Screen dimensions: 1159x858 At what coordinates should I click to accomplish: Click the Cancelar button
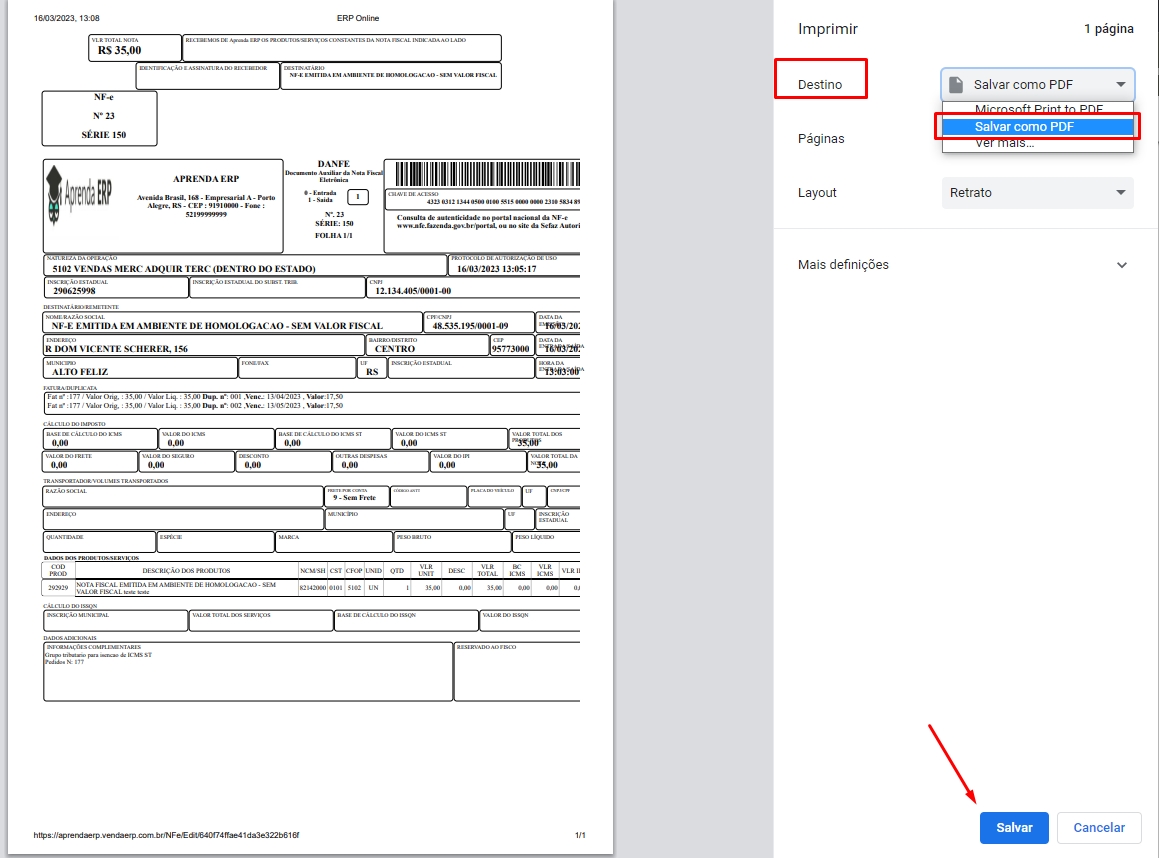tap(1098, 828)
